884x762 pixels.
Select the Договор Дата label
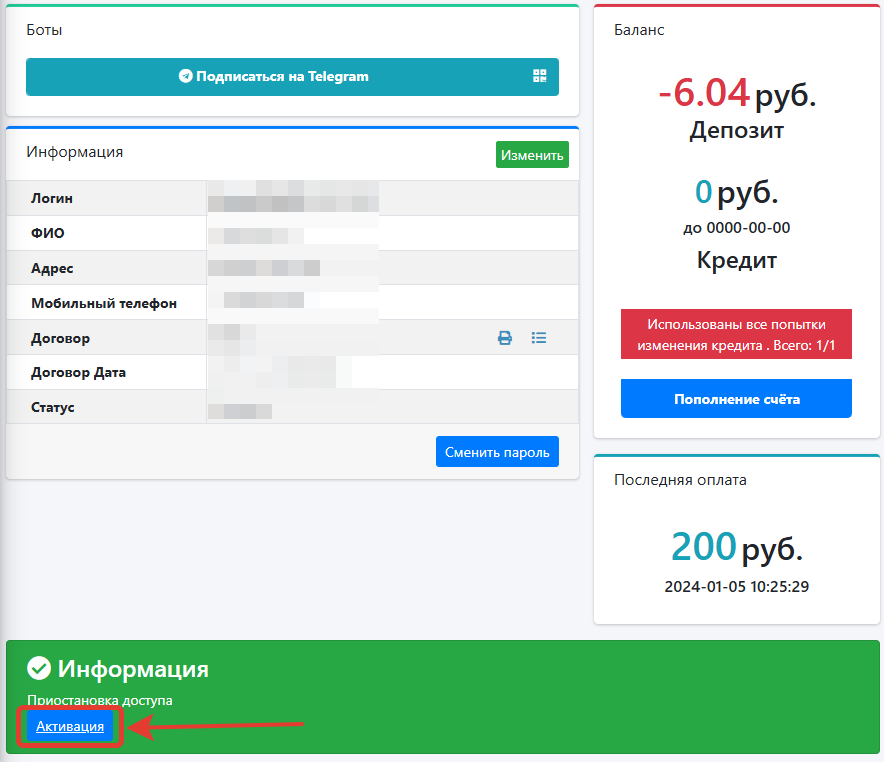pos(78,373)
